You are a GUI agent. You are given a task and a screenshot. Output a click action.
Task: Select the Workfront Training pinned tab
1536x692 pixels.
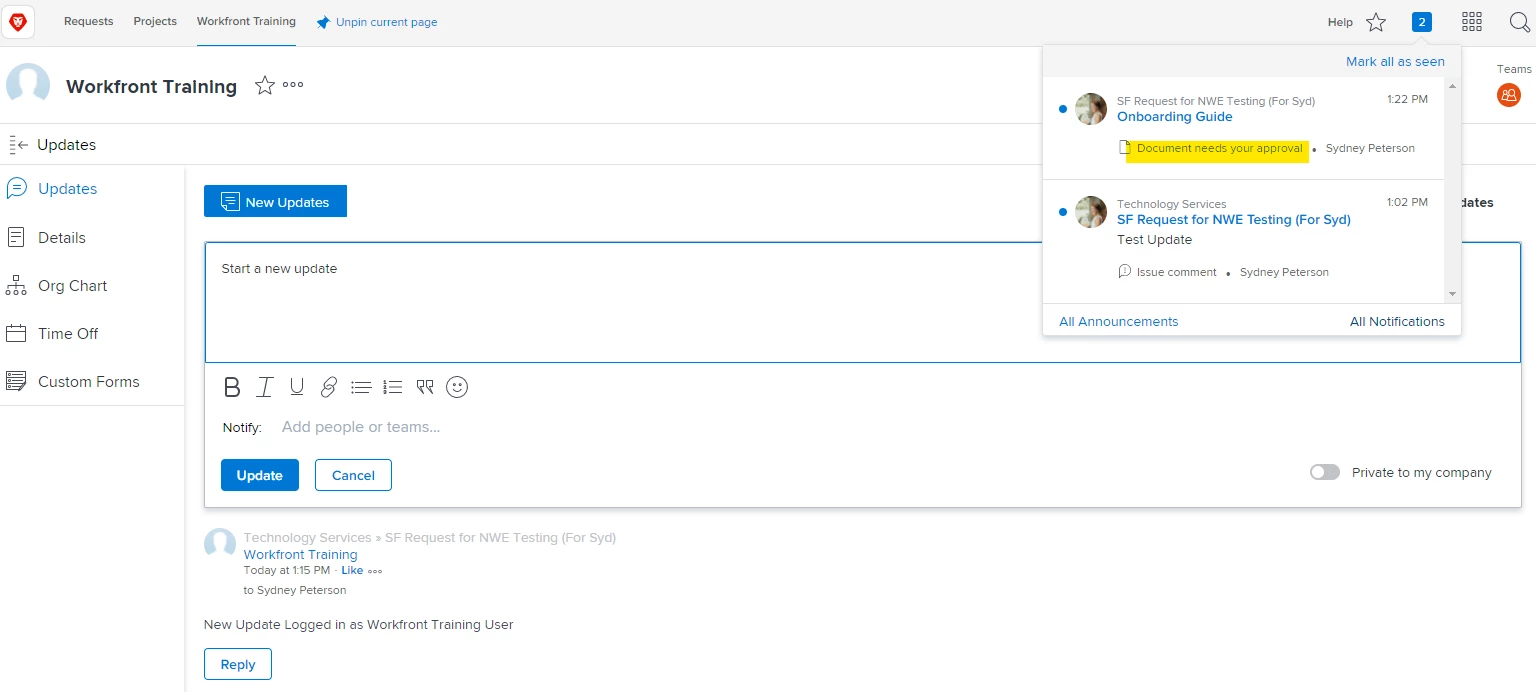coord(246,21)
